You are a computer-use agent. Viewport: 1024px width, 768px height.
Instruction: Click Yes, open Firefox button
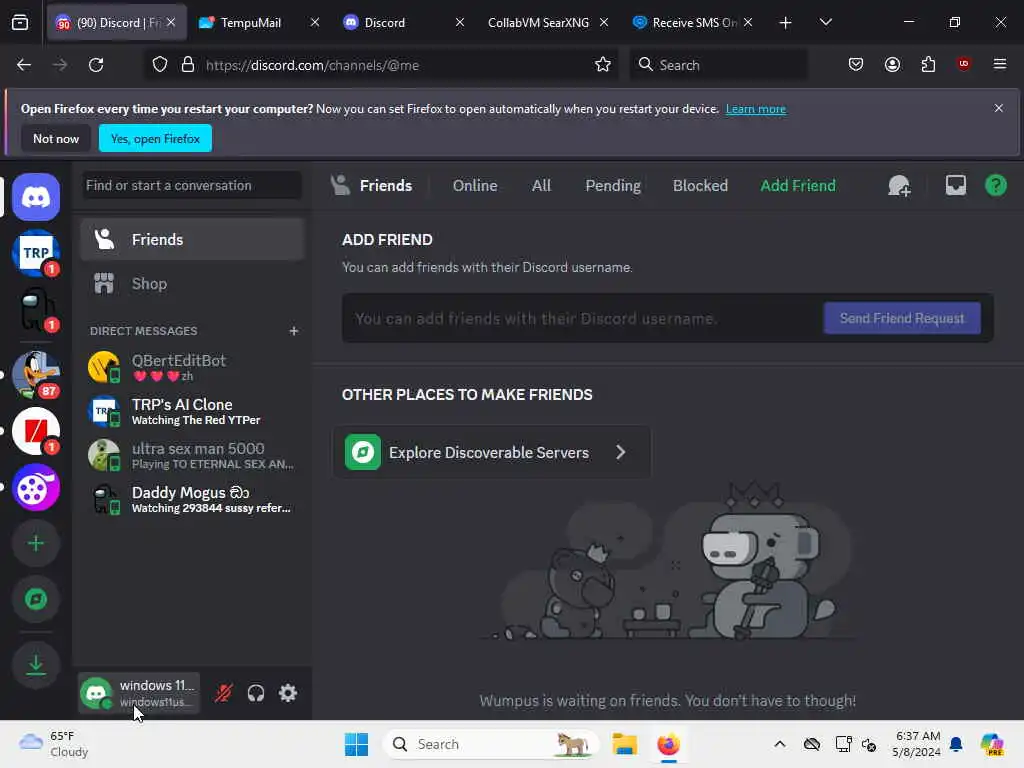click(x=155, y=138)
